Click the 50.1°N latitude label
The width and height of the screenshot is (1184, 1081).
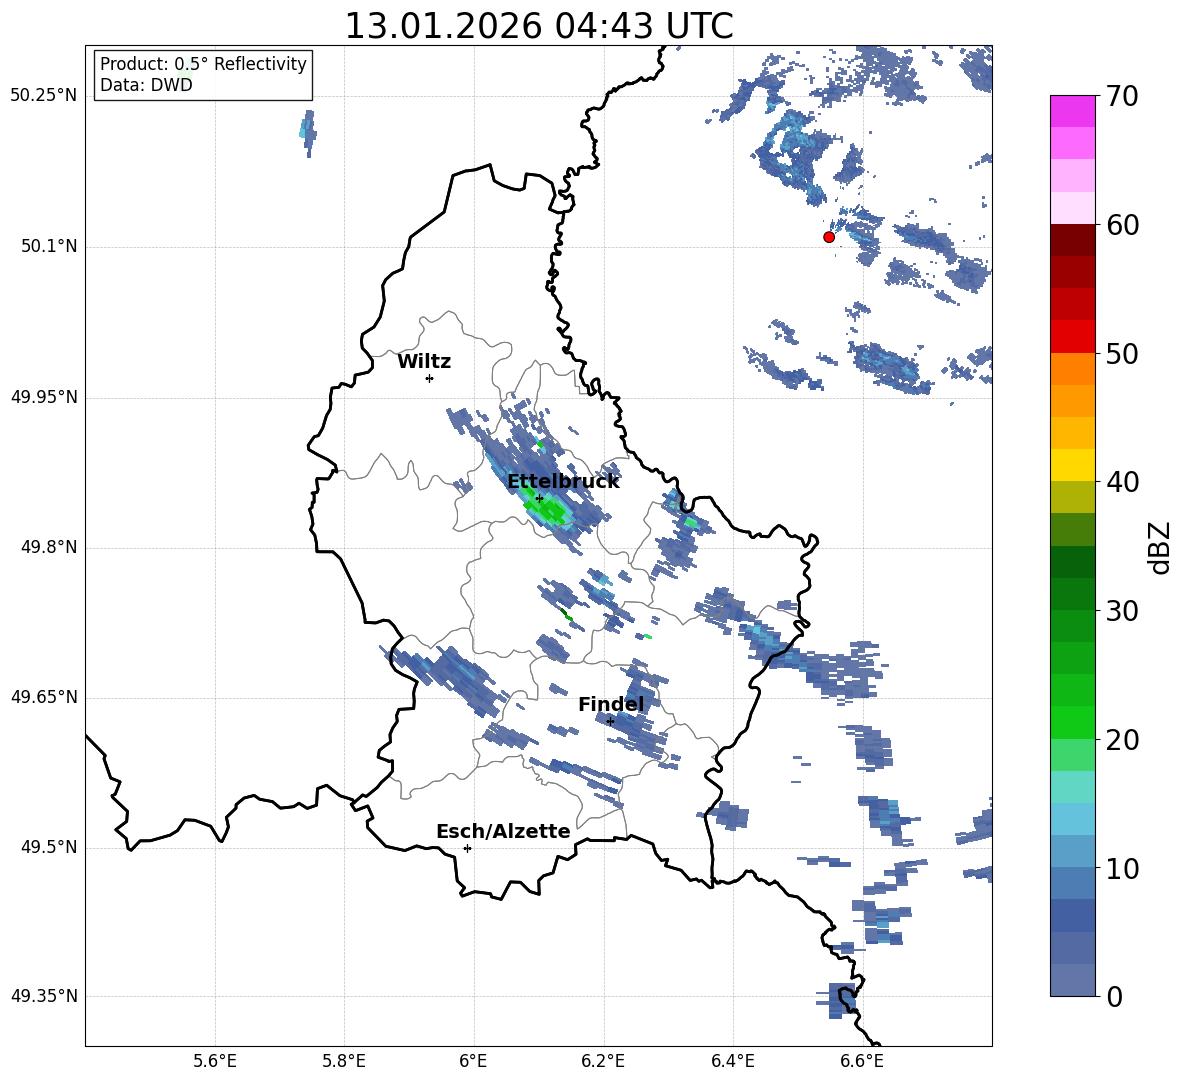[48, 247]
